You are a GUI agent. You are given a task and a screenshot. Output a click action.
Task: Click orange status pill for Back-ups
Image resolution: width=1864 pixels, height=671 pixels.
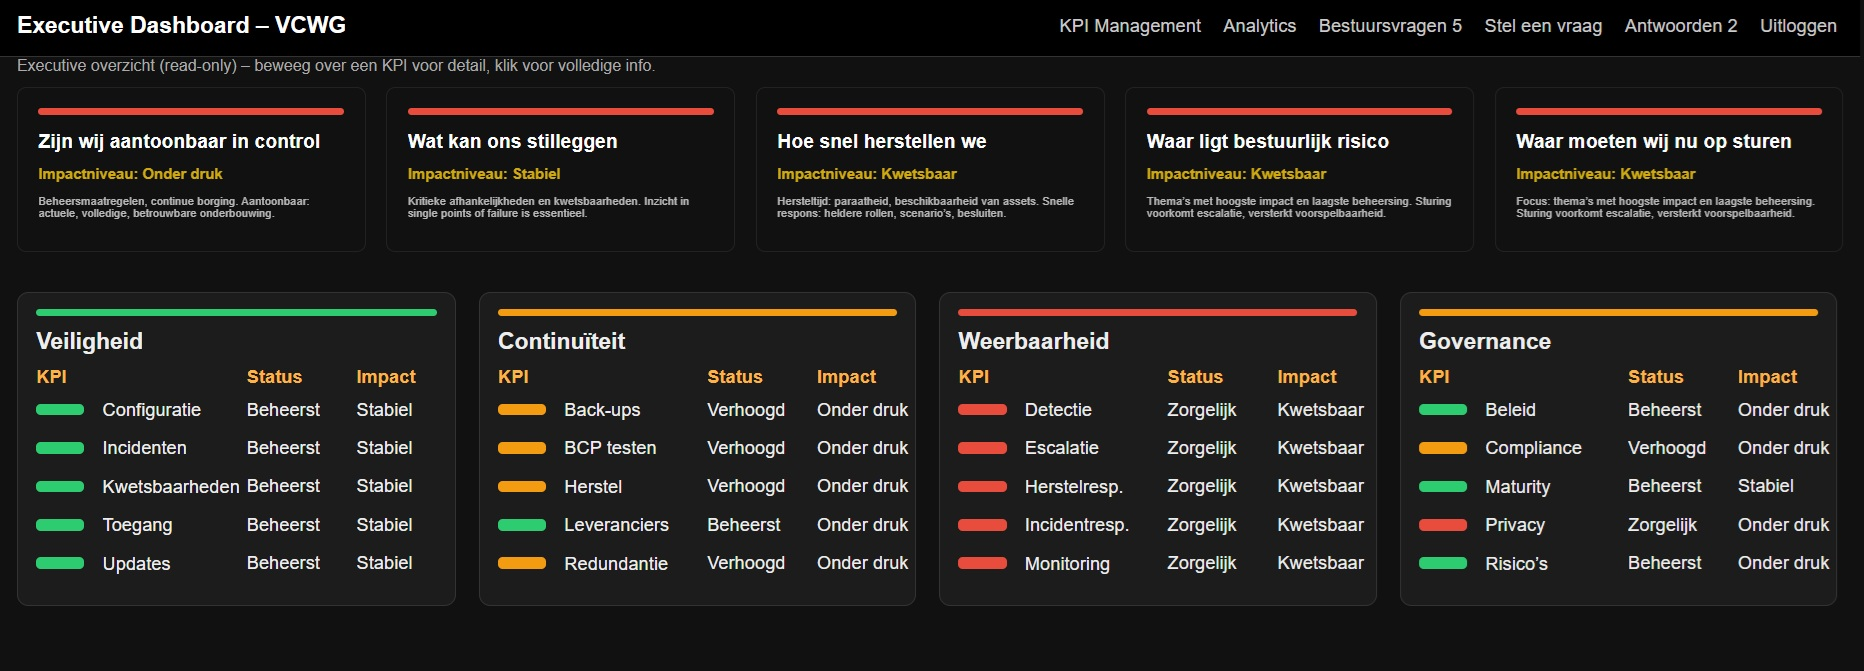[x=522, y=409]
